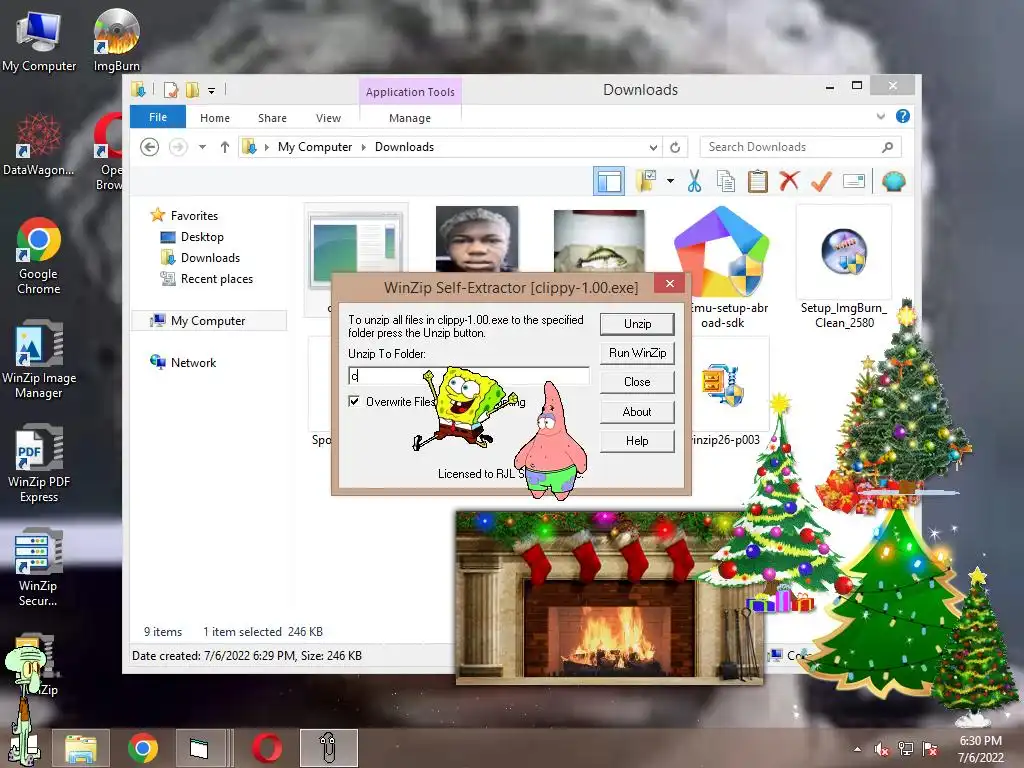
Task: Open the Manage ribbon tab
Action: tap(410, 118)
